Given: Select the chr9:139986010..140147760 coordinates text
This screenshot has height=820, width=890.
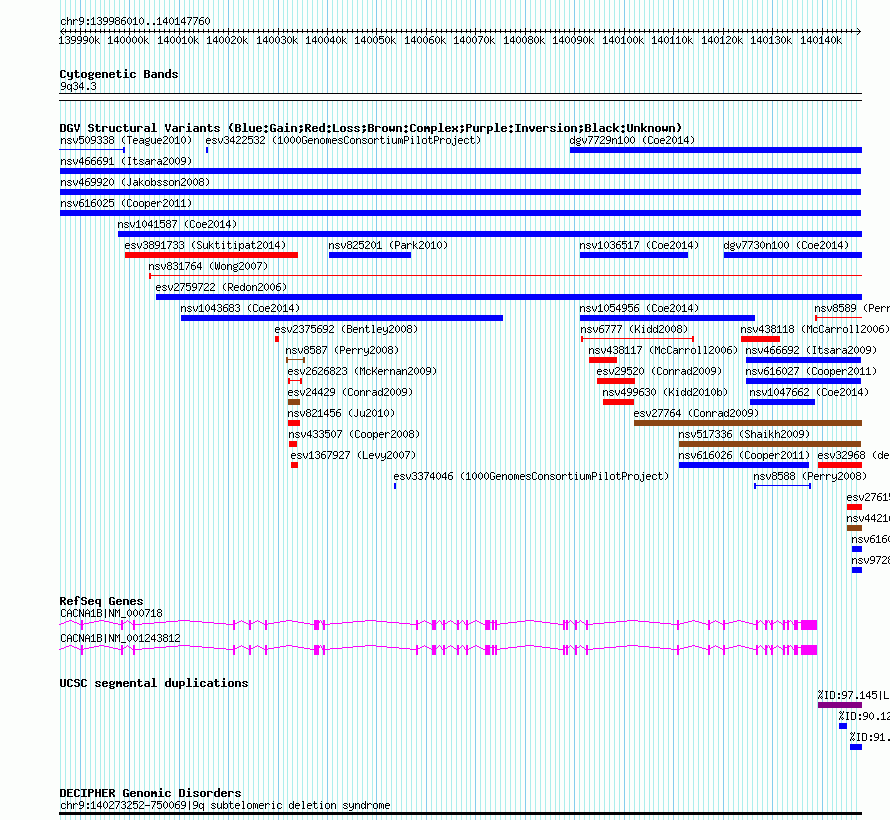Looking at the screenshot, I should tap(135, 21).
